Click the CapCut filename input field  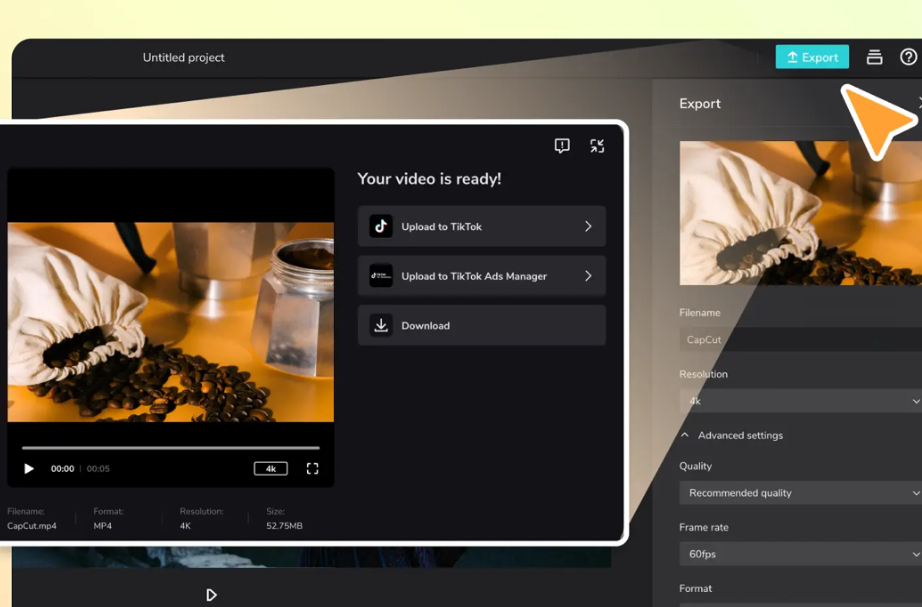(800, 340)
